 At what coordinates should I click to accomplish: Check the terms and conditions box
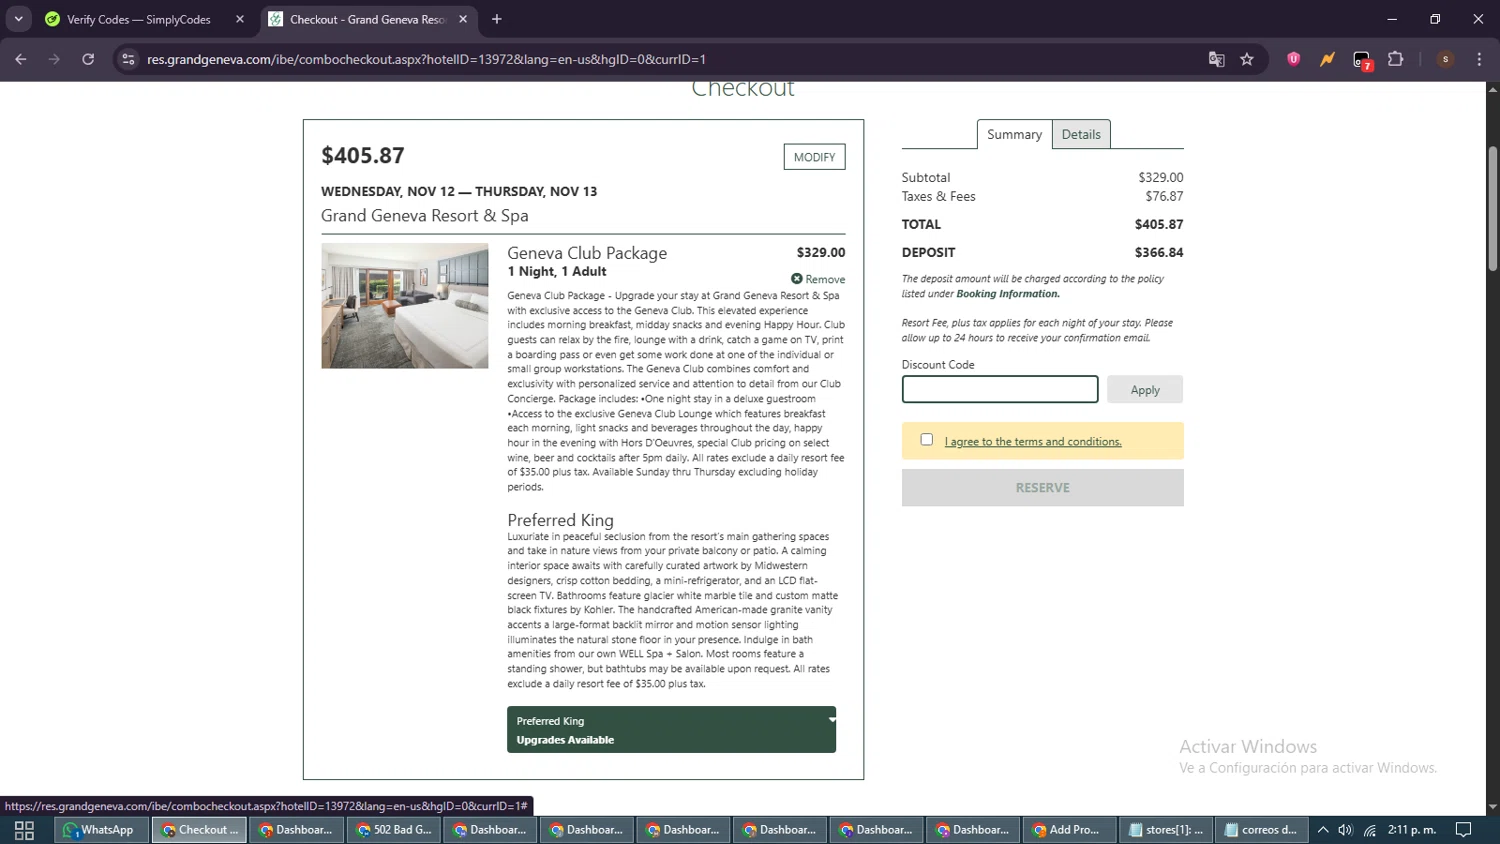tap(927, 440)
